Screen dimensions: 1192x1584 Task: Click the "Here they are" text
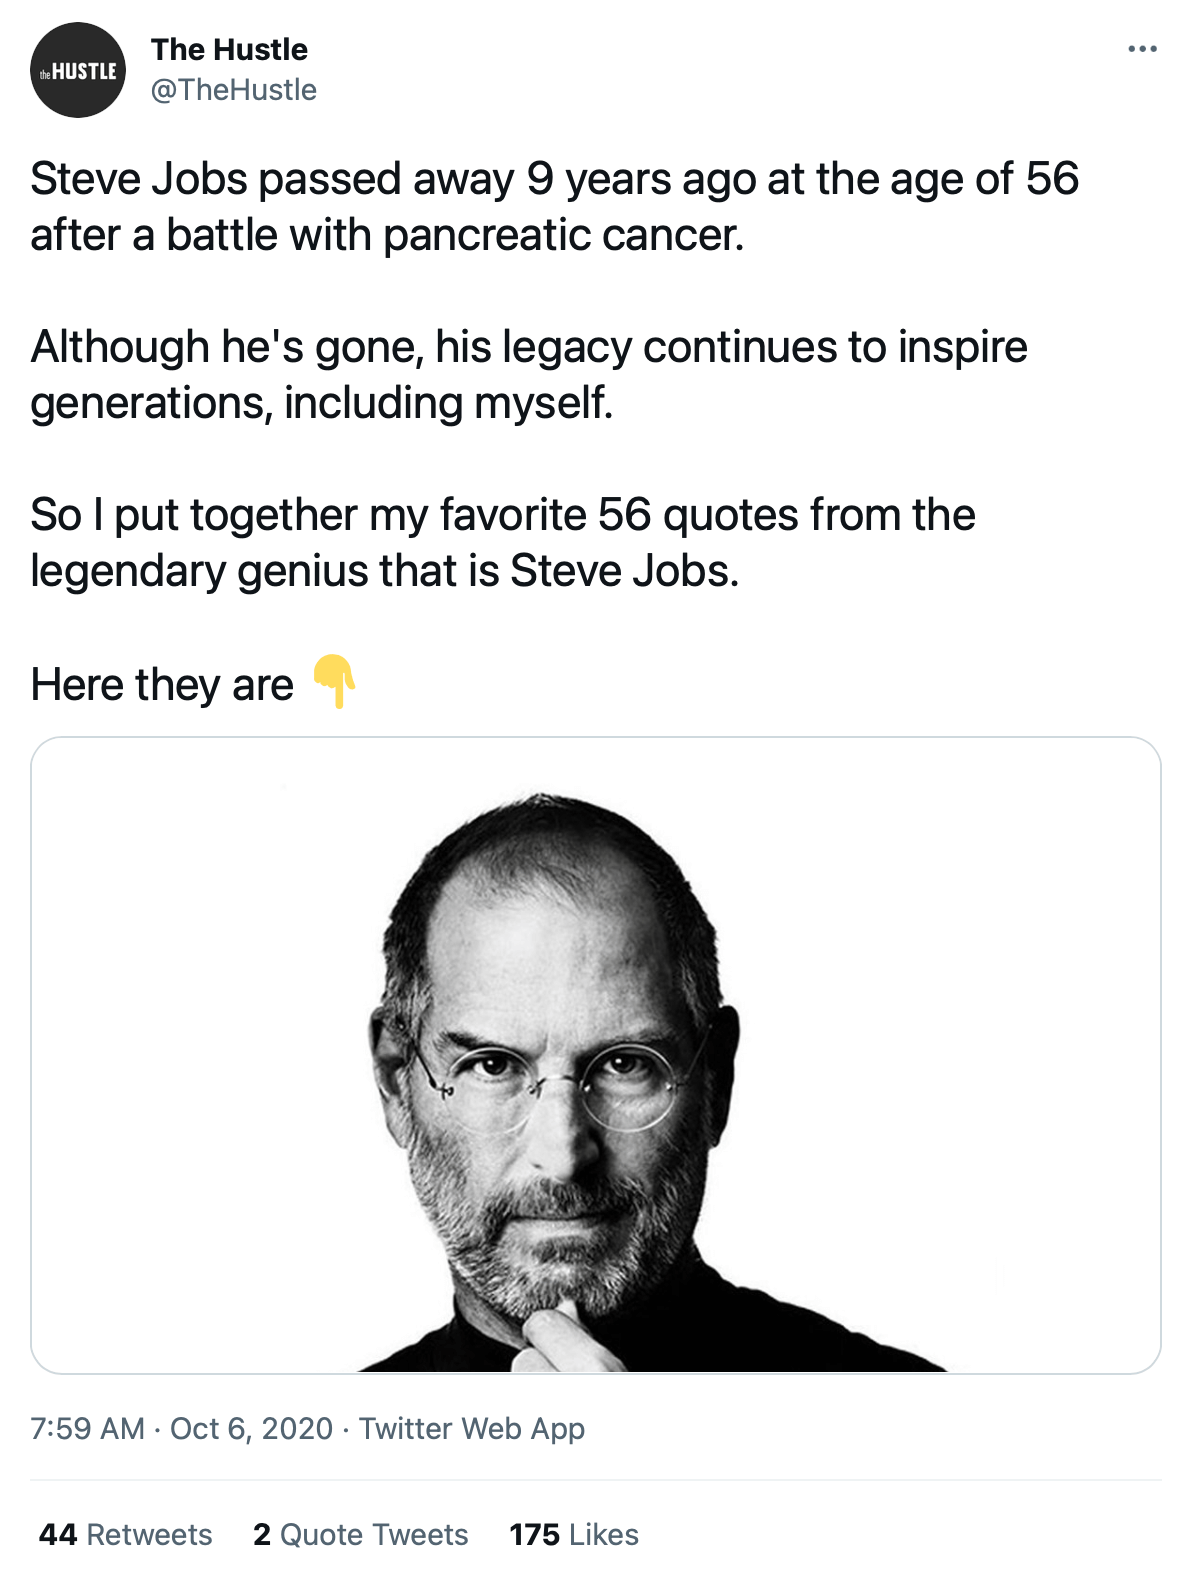click(162, 685)
